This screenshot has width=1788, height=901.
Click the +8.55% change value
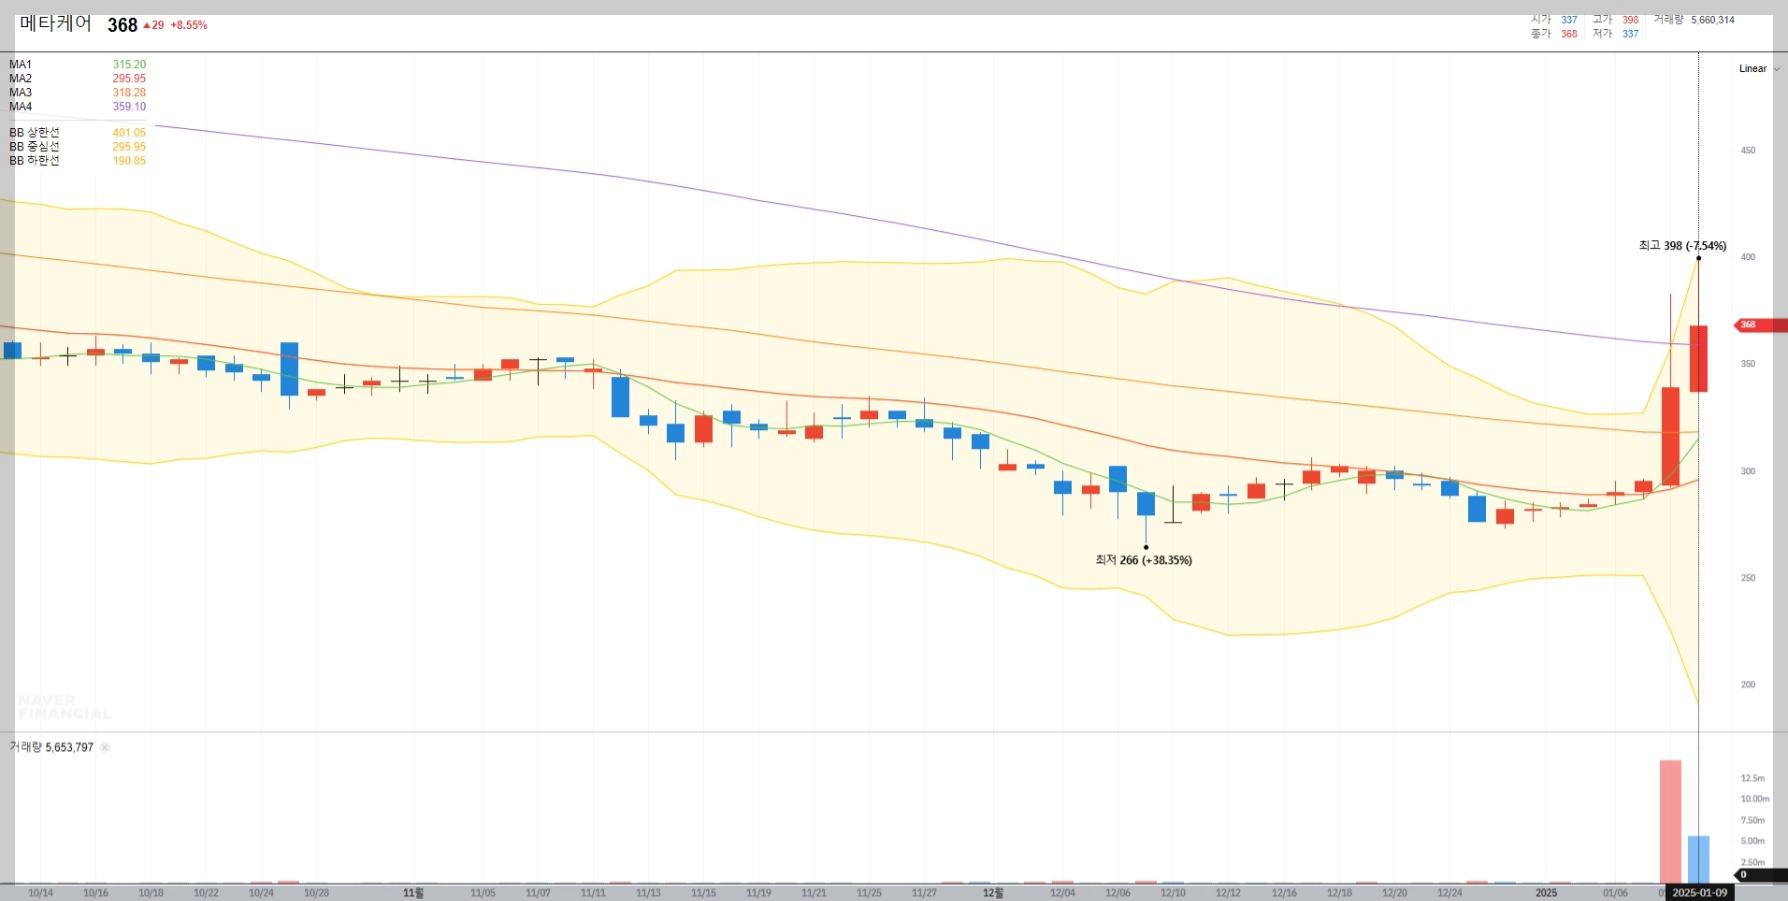[189, 26]
